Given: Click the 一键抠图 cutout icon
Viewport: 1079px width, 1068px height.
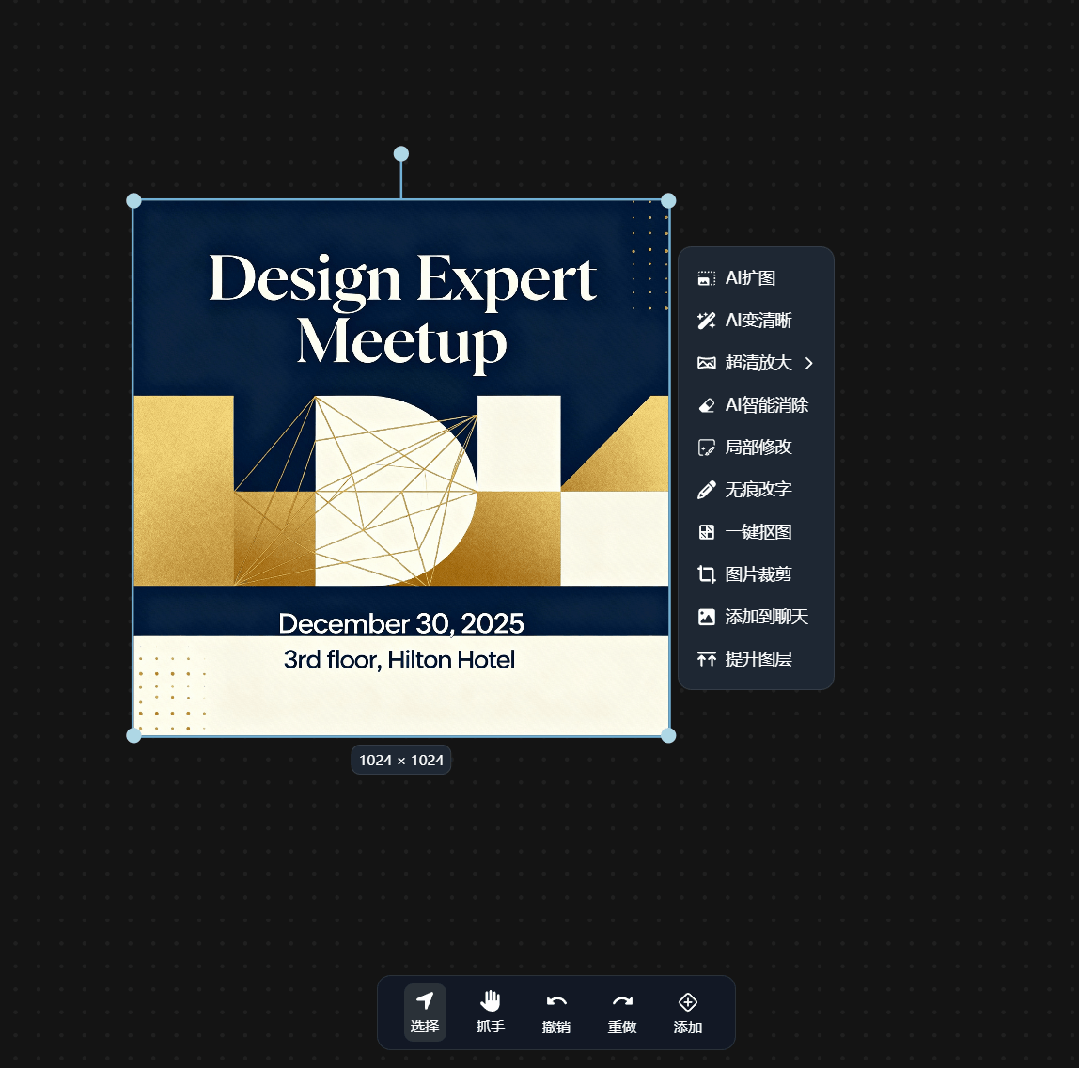Looking at the screenshot, I should point(706,533).
